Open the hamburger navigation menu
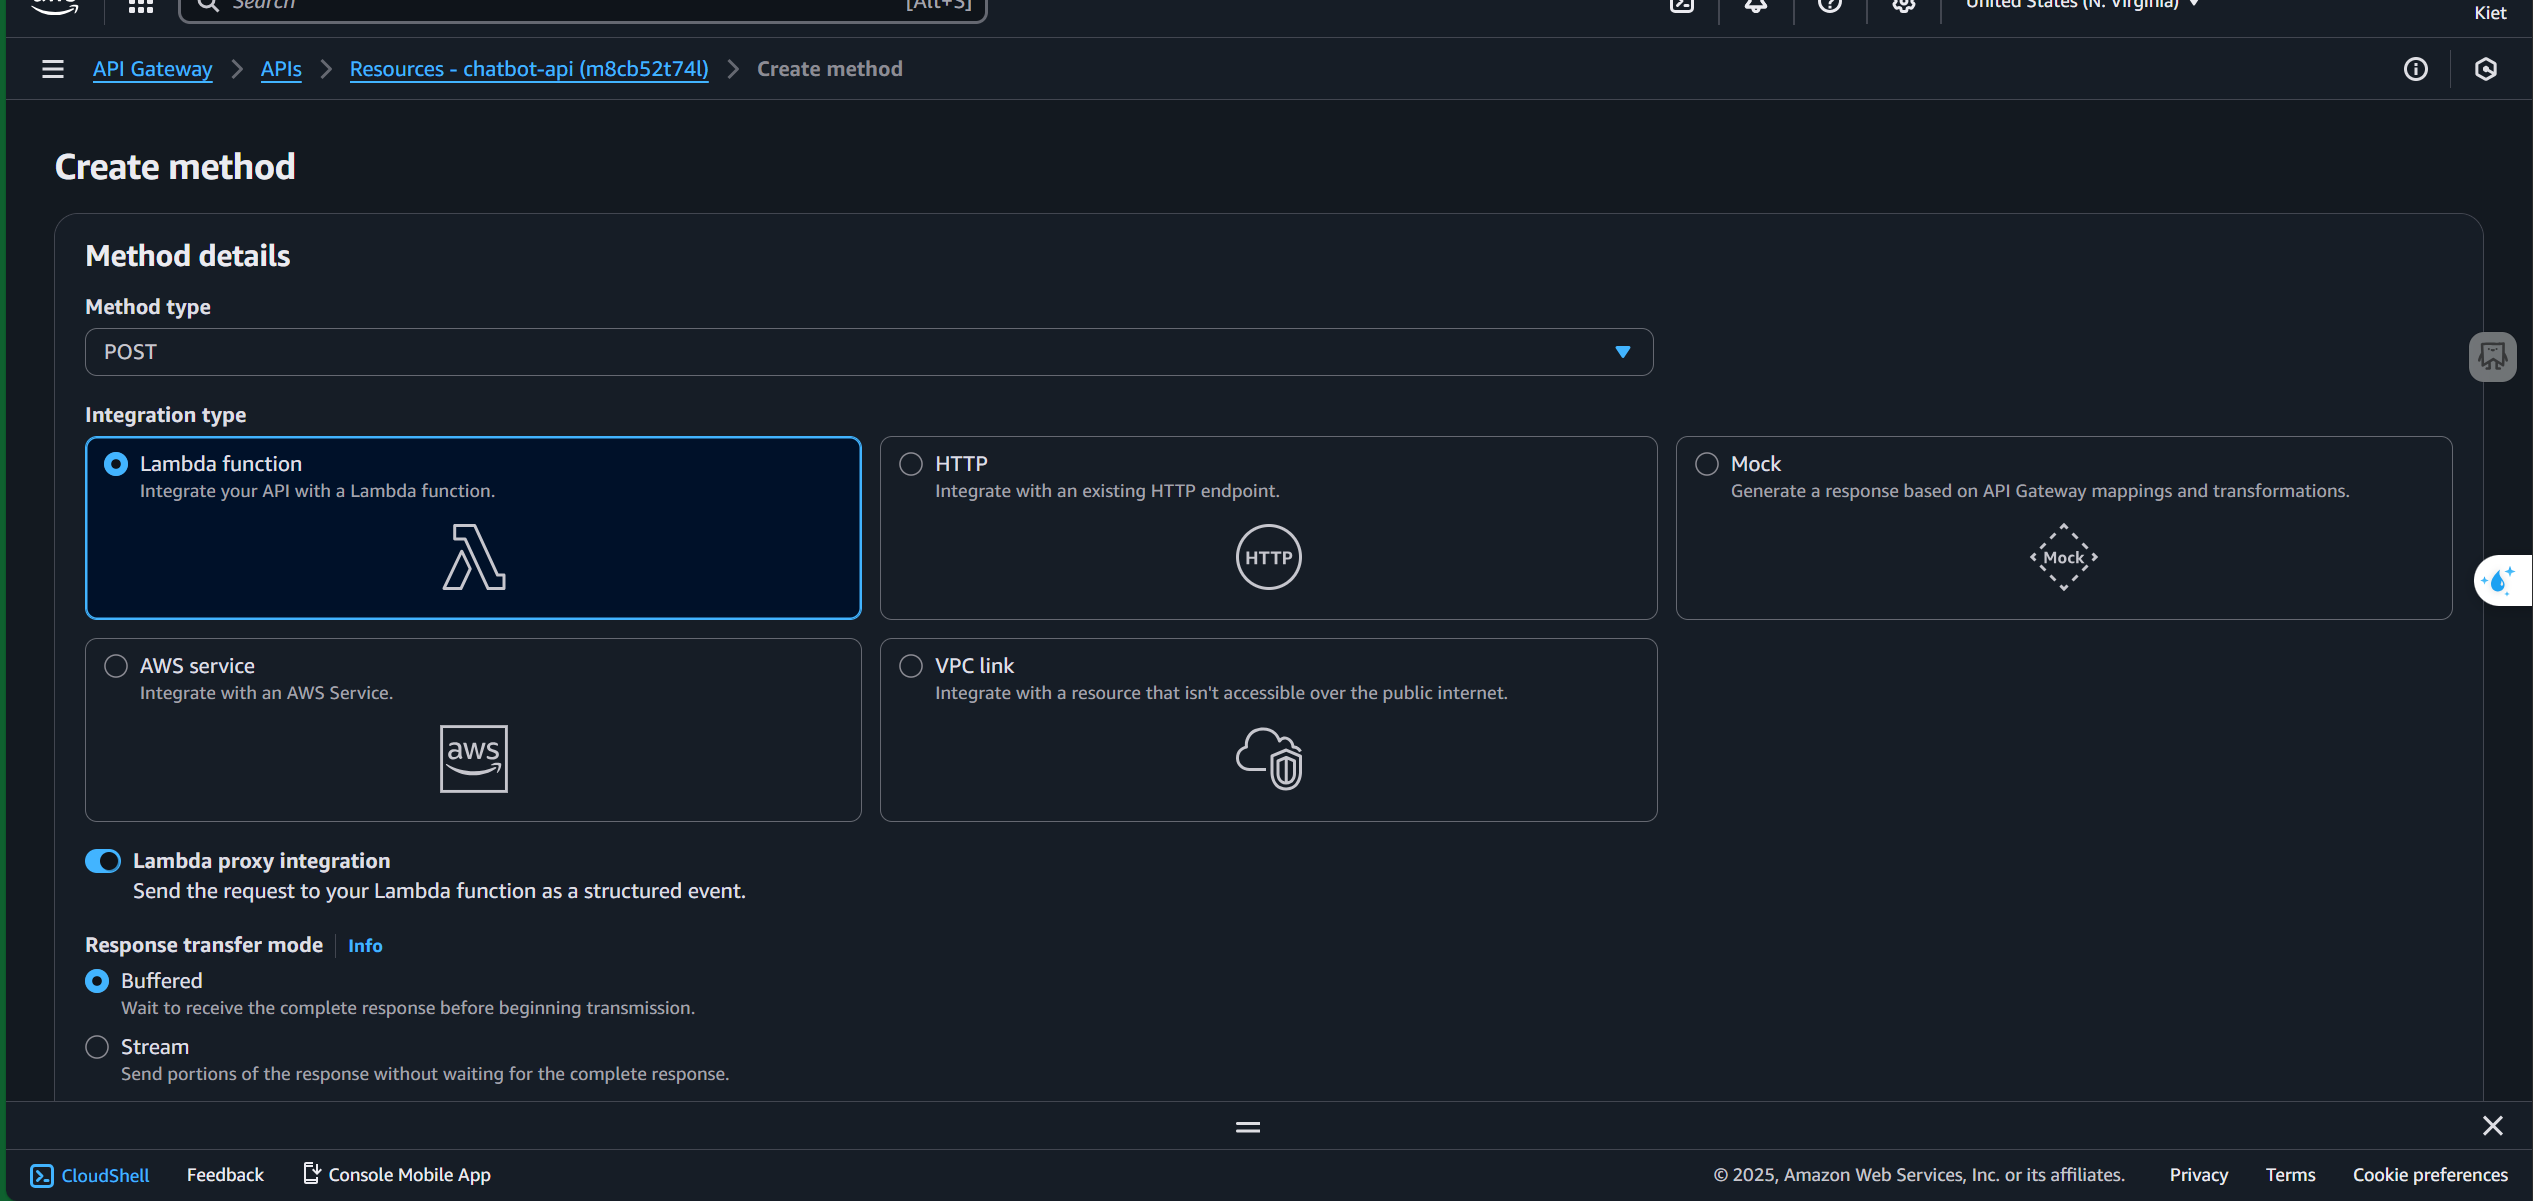 pyautogui.click(x=53, y=69)
